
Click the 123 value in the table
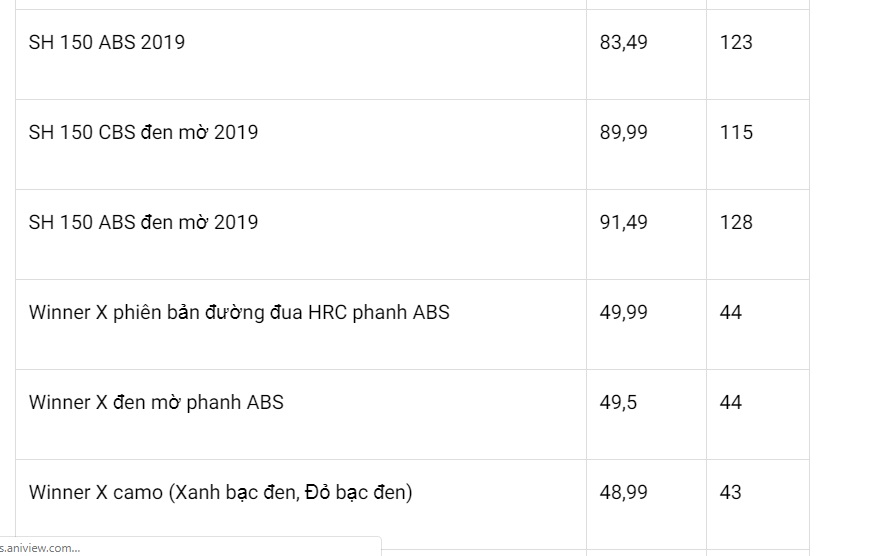(x=735, y=42)
